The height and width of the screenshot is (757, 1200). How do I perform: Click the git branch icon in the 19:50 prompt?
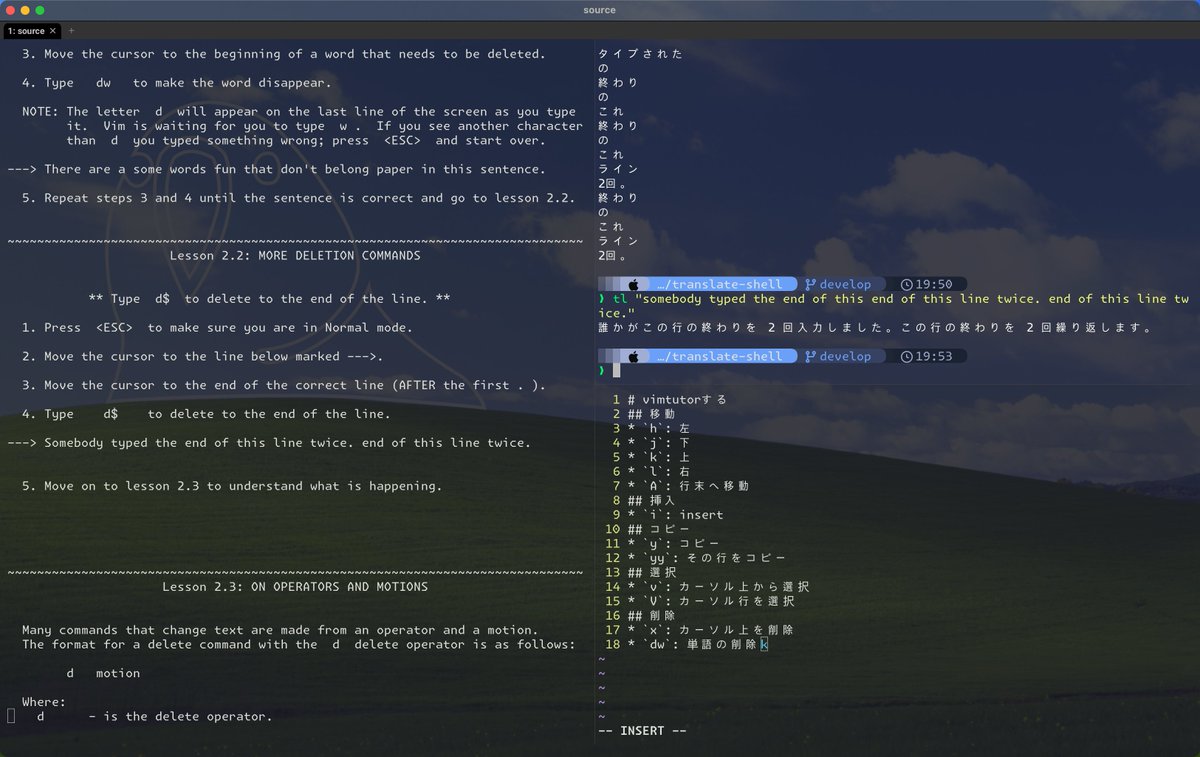click(810, 284)
